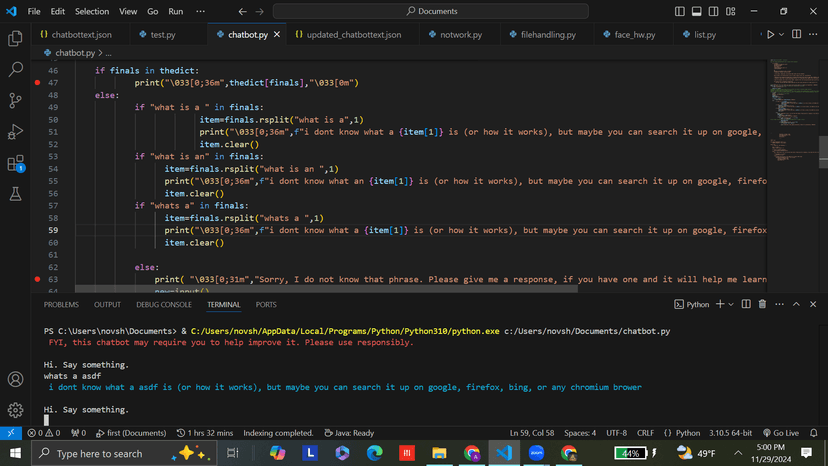
Task: Open the Selection menu
Action: tap(92, 12)
